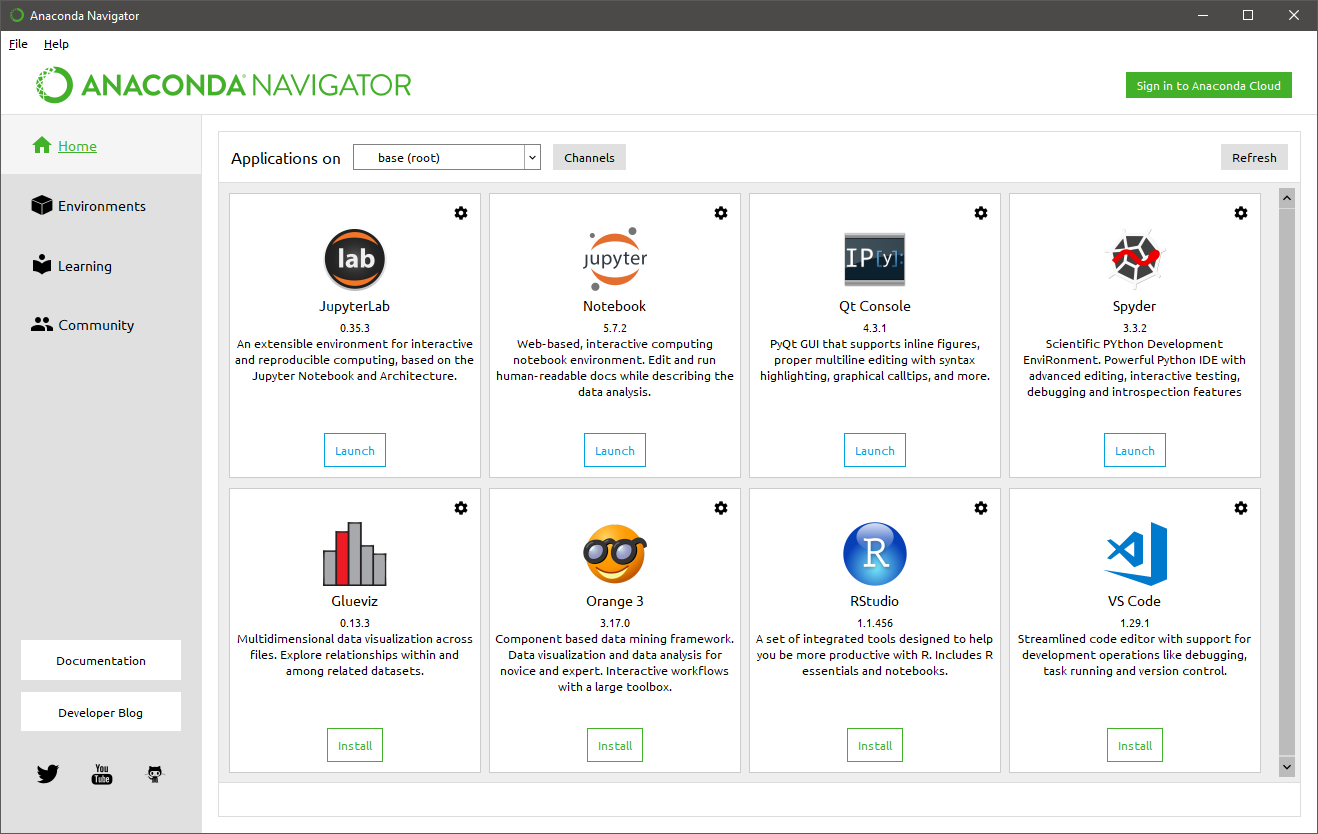This screenshot has height=834, width=1318.
Task: Click the RStudio version 1.1.456
Action: point(875,622)
